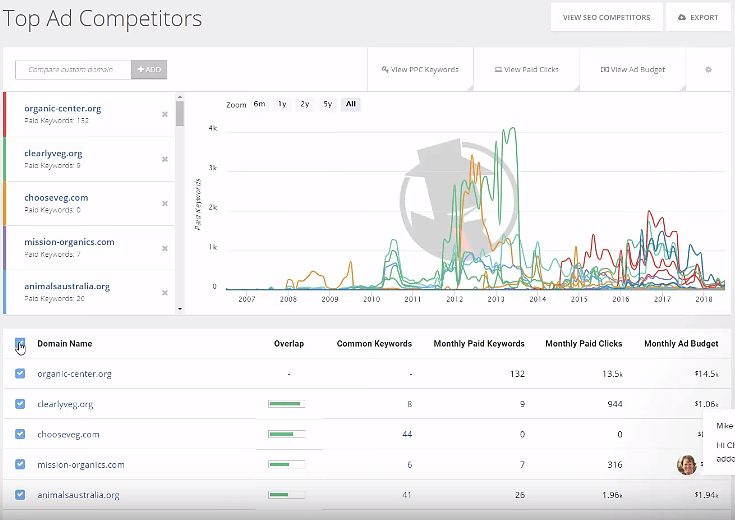Click mission-organics.com link in table
This screenshot has height=520, width=735.
pos(81,465)
